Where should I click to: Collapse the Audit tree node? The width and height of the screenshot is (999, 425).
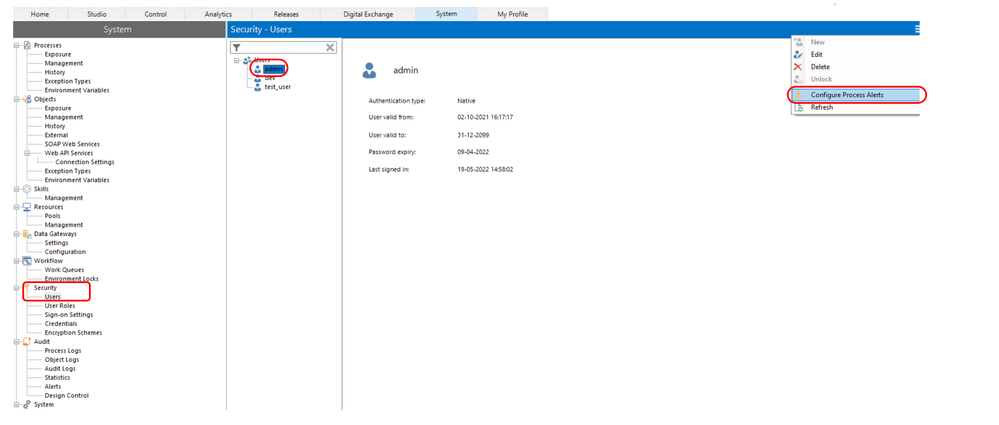15,342
